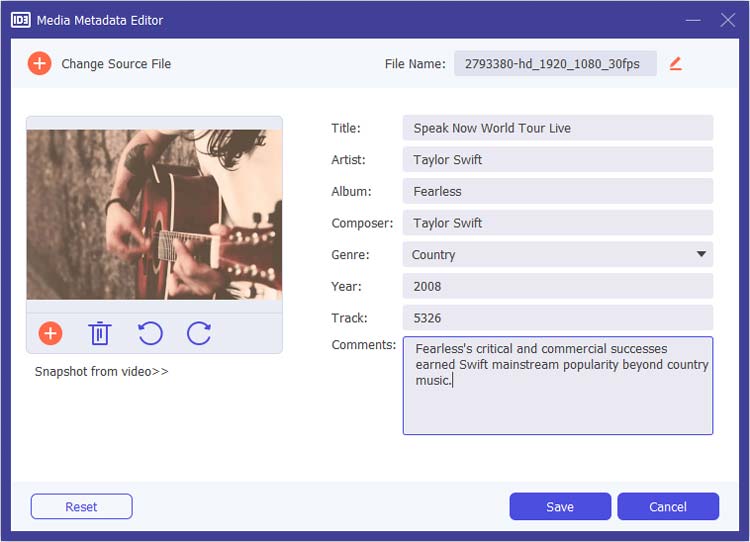The height and width of the screenshot is (542, 750).
Task: Click the 'Title:' label
Action: click(x=346, y=128)
